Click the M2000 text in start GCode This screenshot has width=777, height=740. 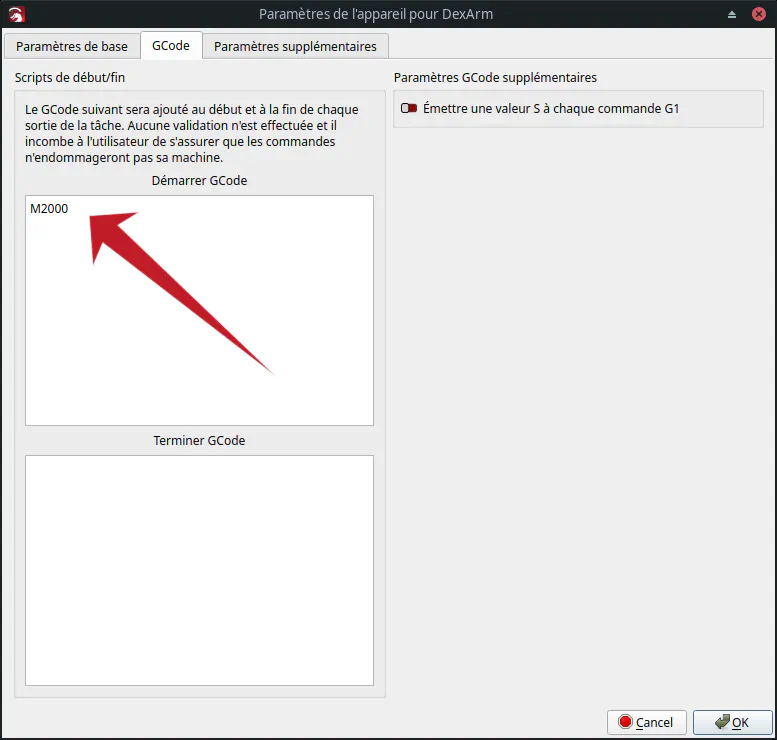pos(49,209)
